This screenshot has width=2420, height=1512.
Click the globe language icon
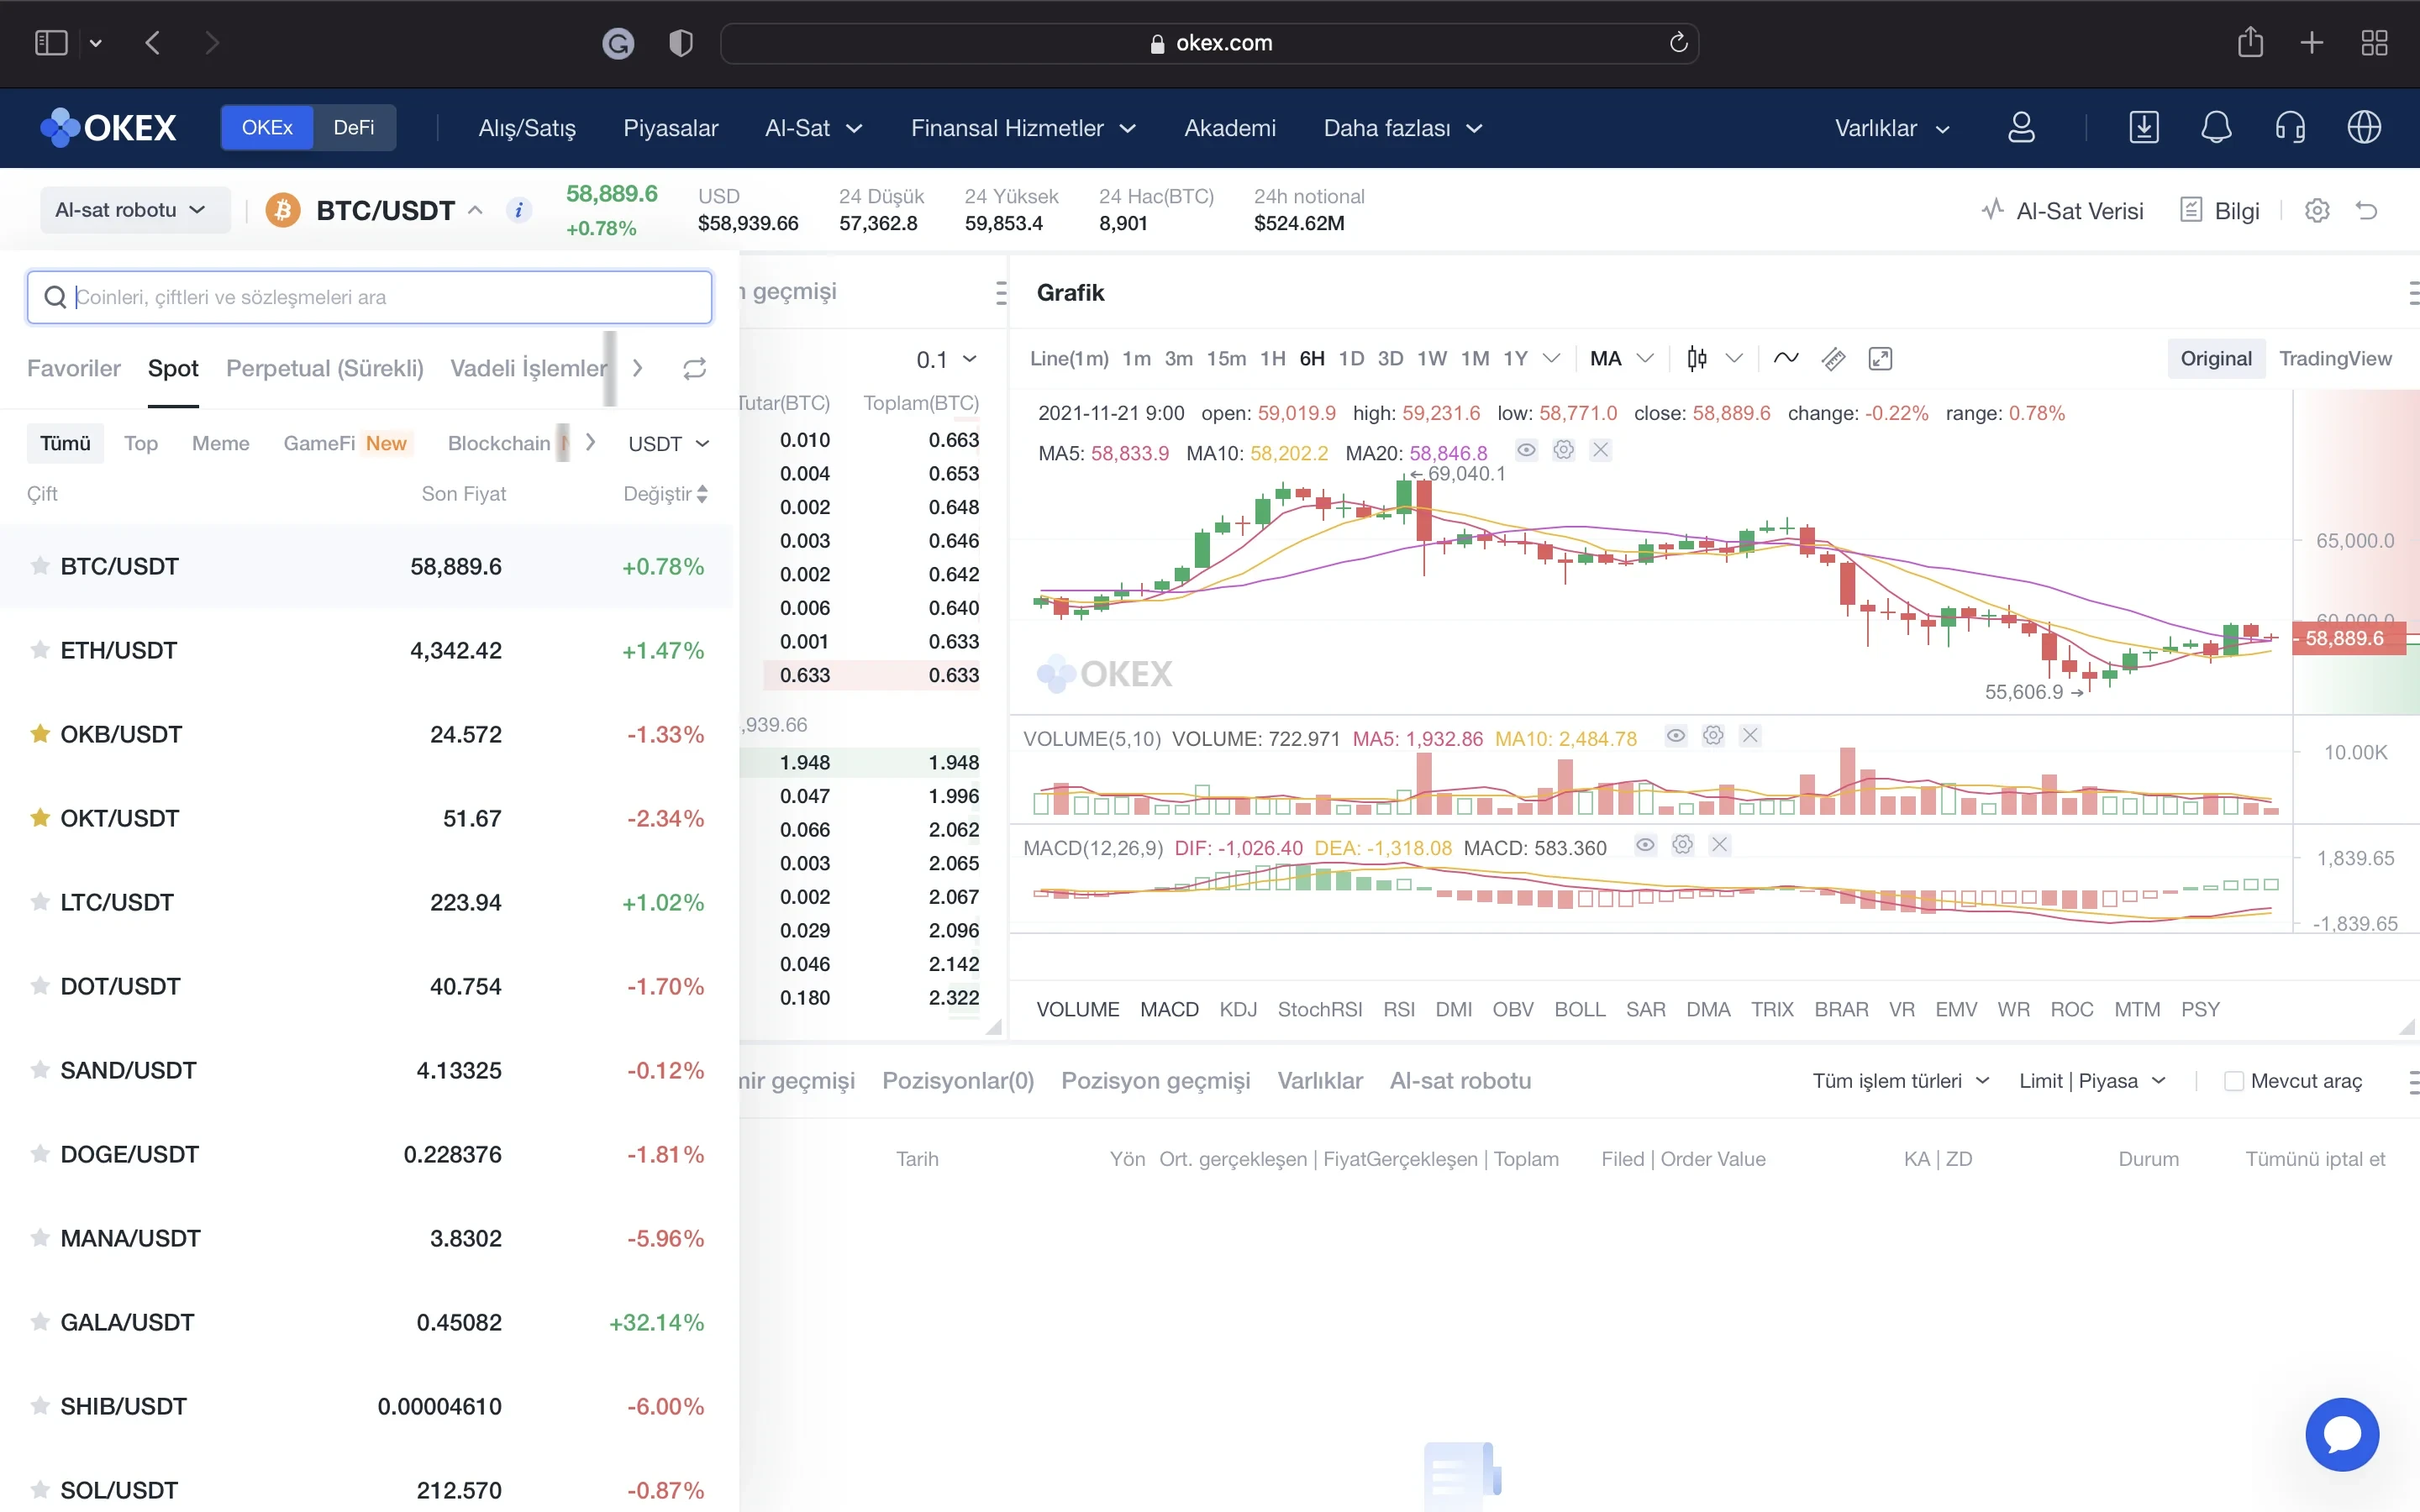coord(2364,127)
